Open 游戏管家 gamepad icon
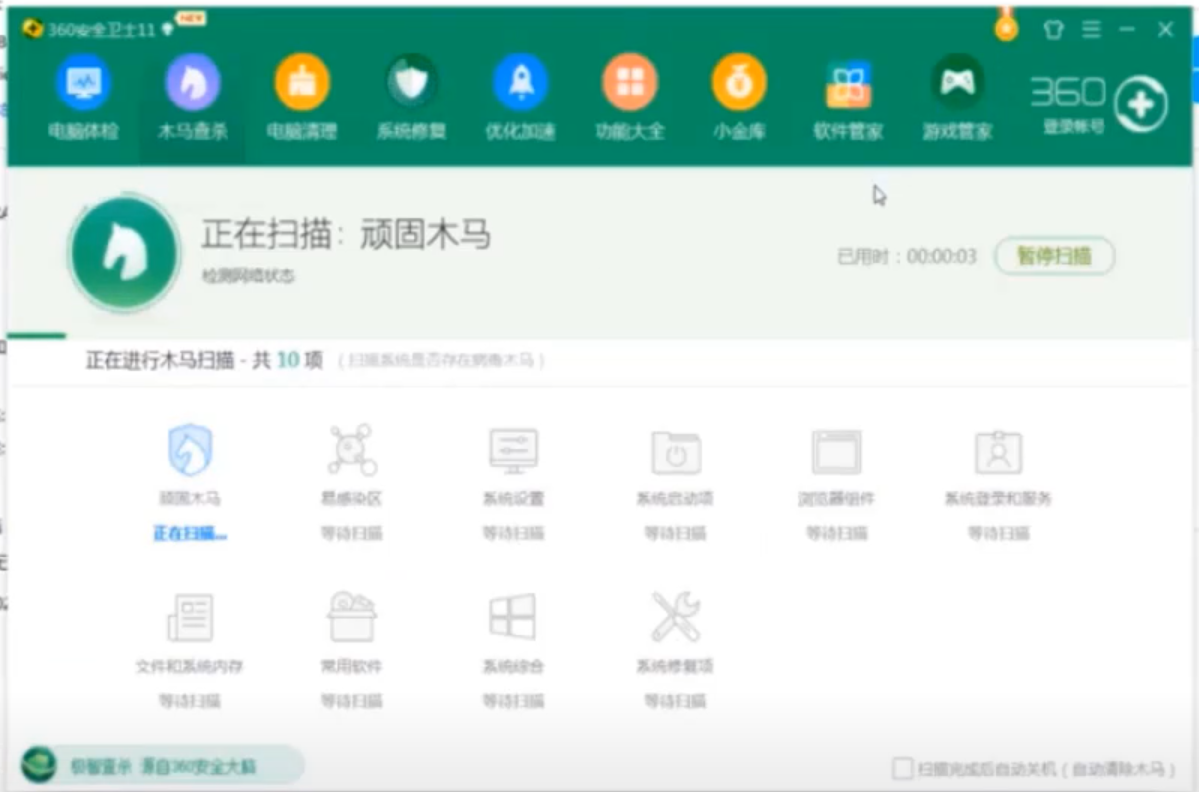The width and height of the screenshot is (1199, 792). click(x=957, y=82)
